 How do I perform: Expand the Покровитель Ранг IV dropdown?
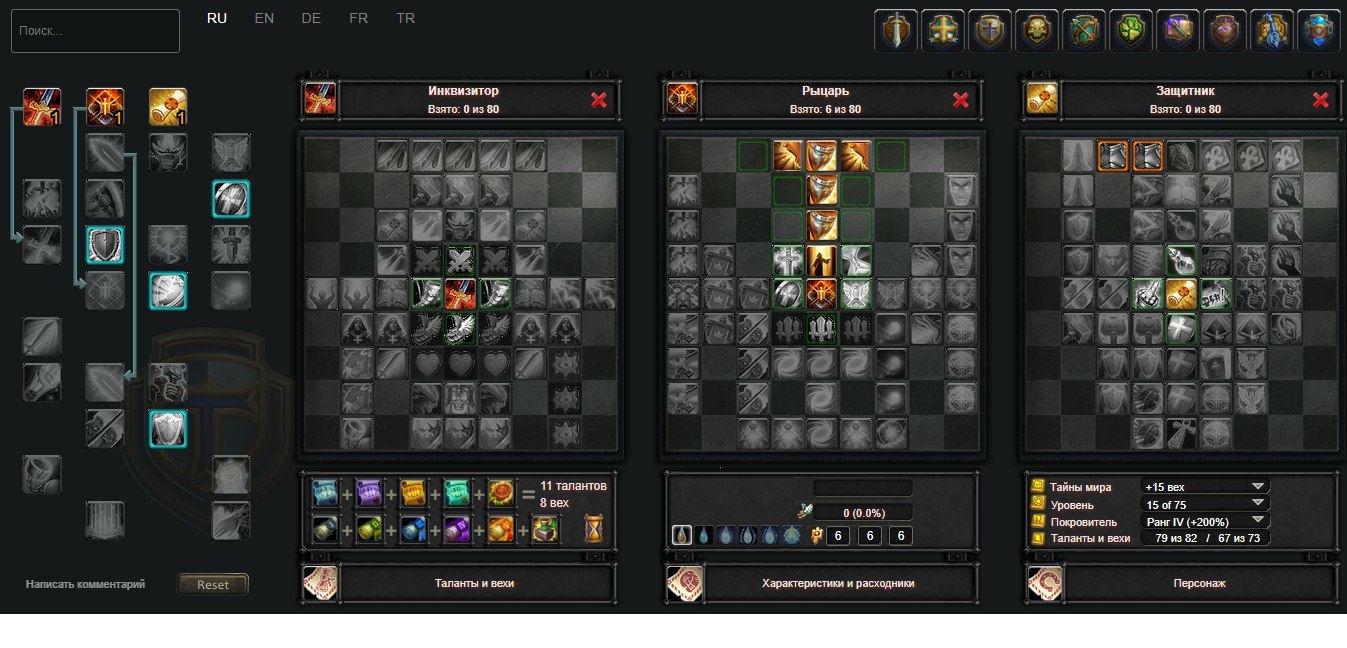coord(1205,521)
